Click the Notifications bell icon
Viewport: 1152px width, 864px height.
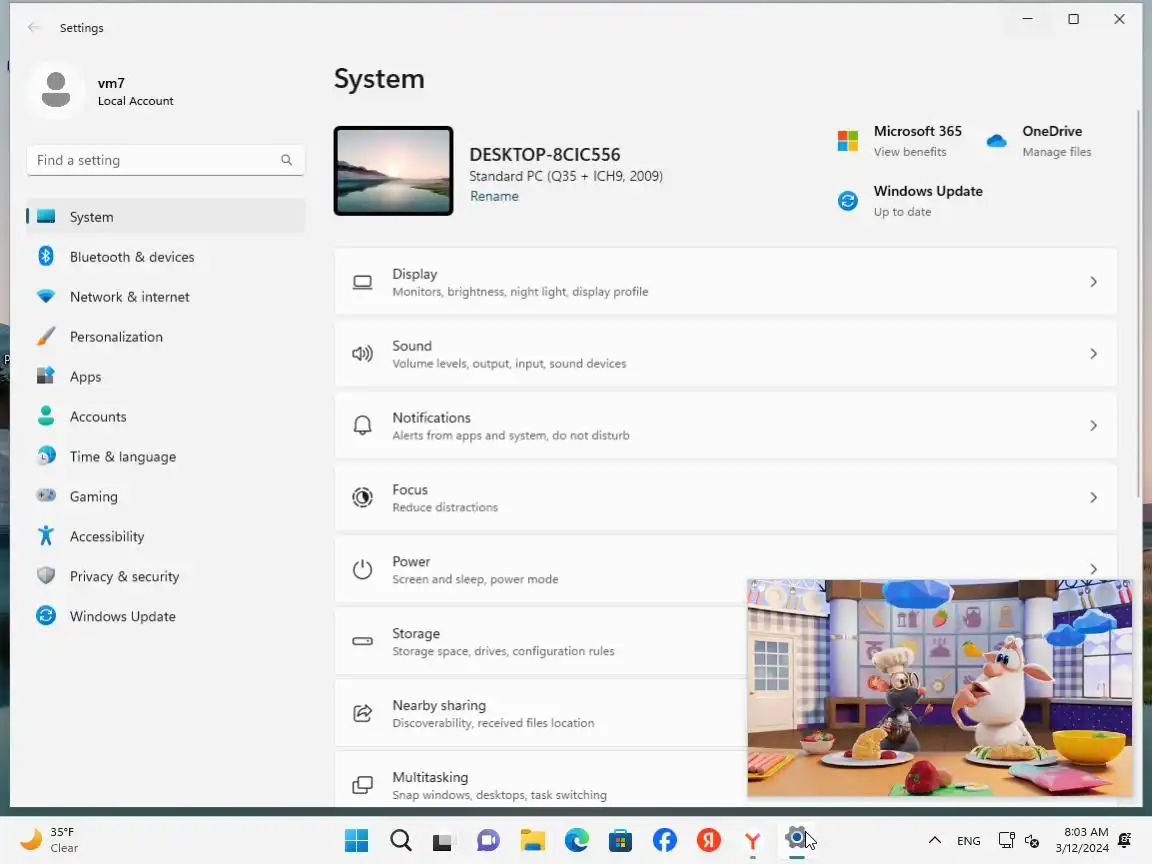362,425
